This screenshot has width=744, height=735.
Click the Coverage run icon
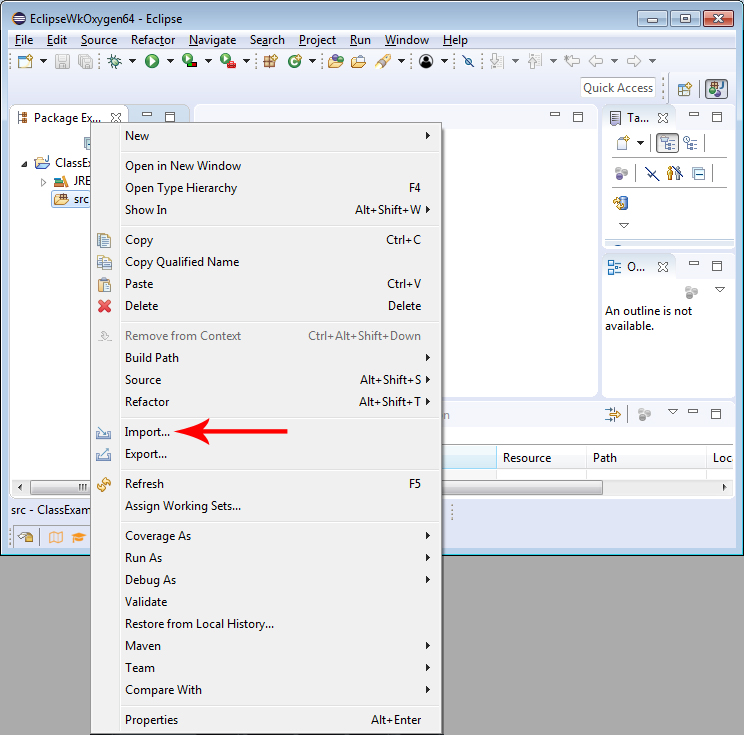point(189,61)
